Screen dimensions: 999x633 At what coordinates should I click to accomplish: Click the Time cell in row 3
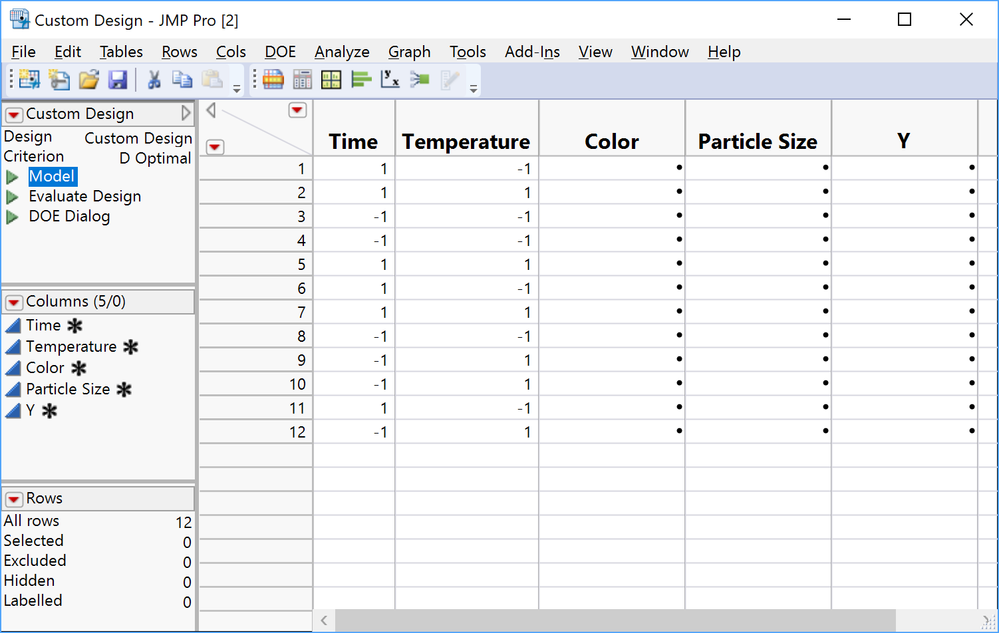[x=354, y=217]
